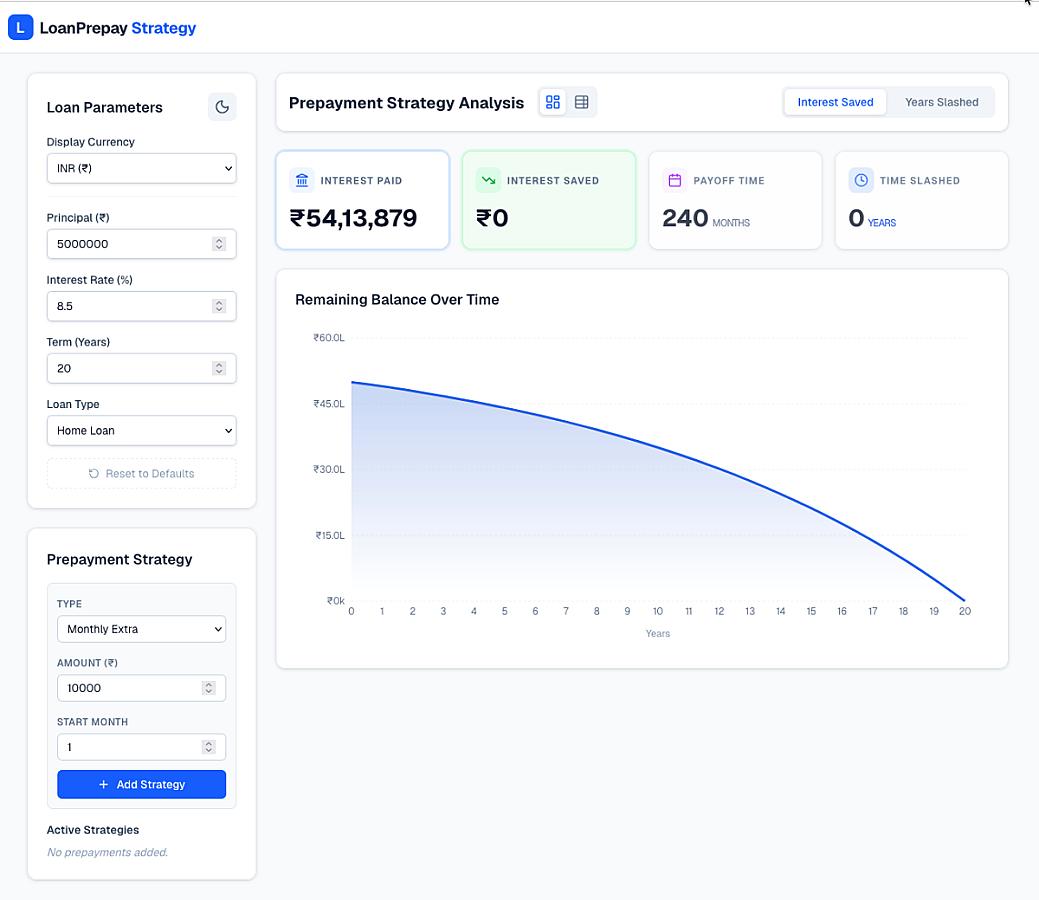Click the reset arrow icon beside Reset to Defaults
The width and height of the screenshot is (1039, 900).
coord(94,473)
